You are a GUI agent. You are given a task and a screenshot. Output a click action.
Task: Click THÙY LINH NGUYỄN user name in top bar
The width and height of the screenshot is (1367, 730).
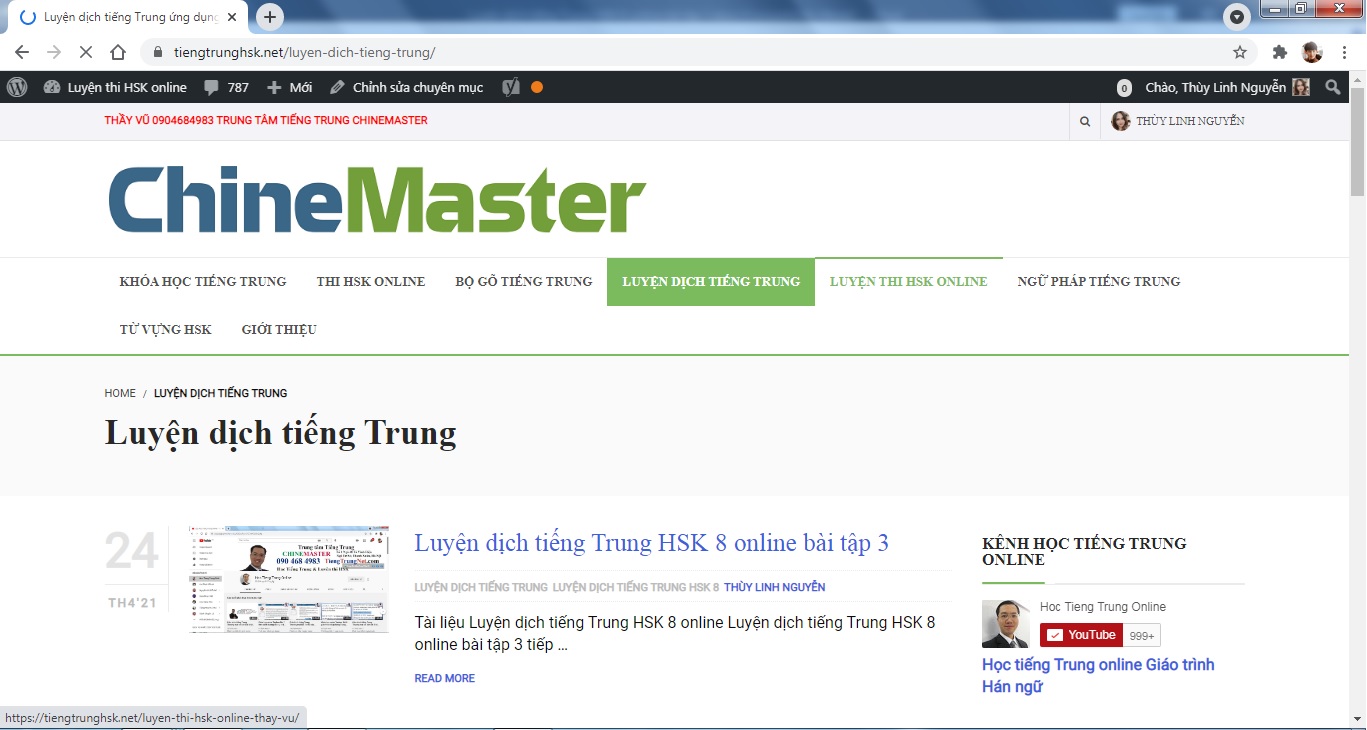point(1191,121)
